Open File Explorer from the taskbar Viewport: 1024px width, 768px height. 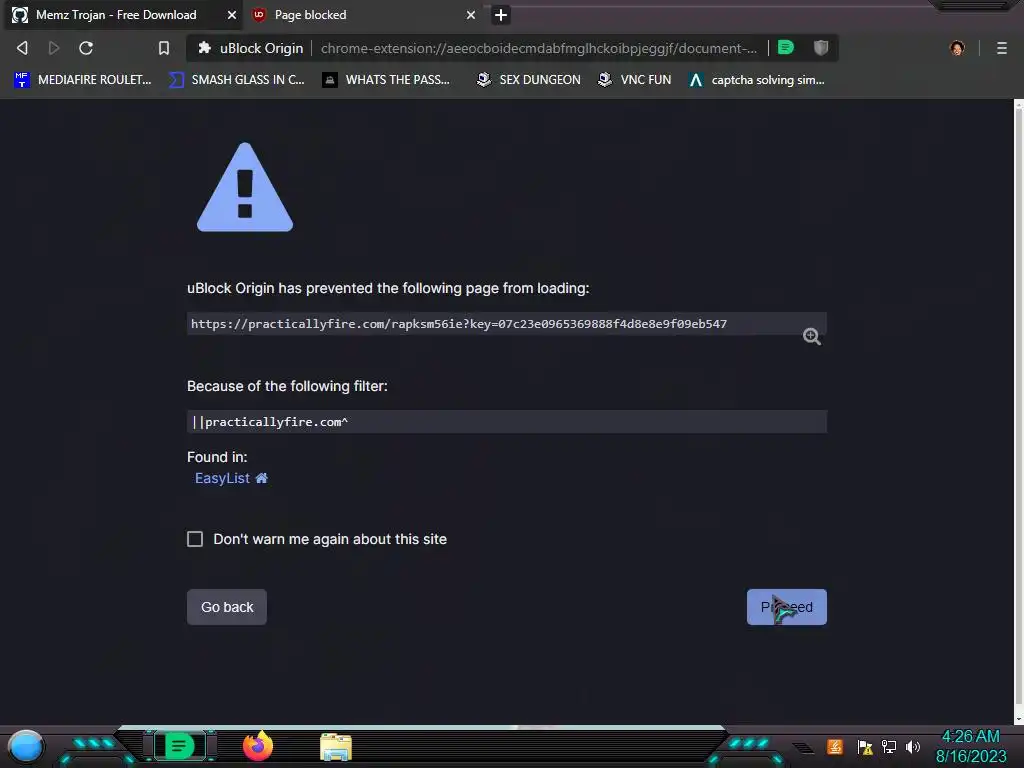(336, 746)
